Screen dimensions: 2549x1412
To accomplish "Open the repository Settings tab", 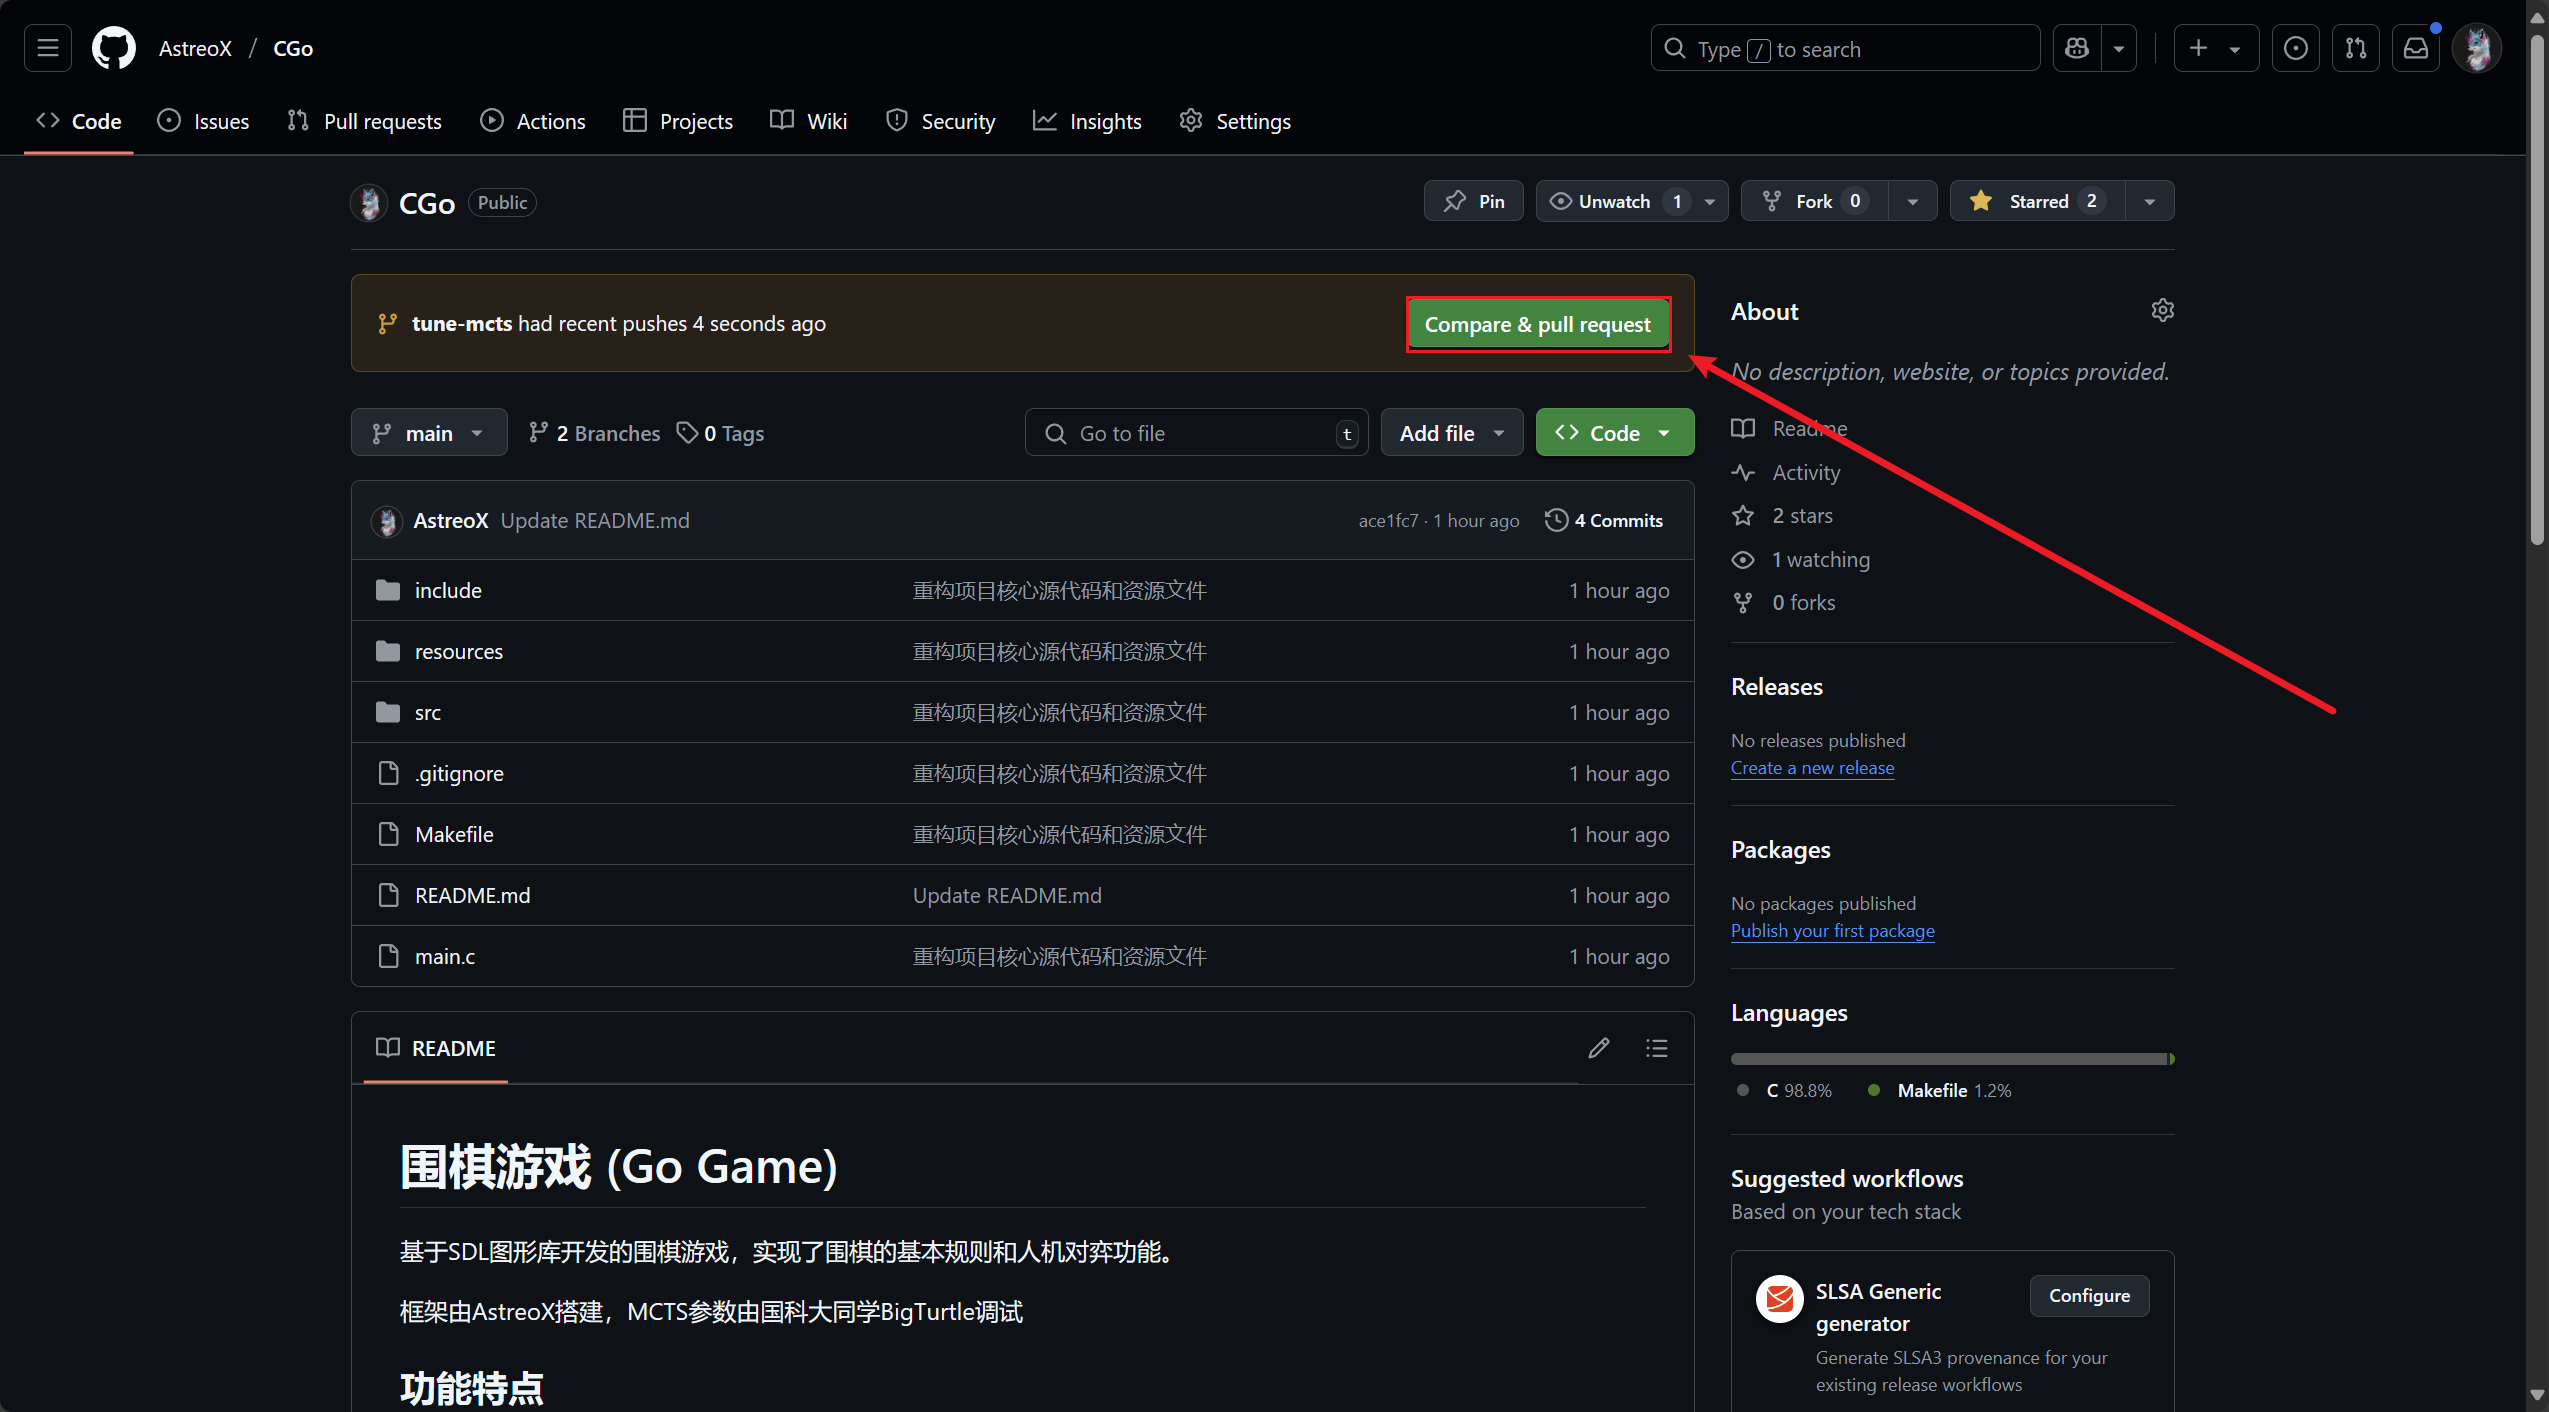I will 1235,121.
